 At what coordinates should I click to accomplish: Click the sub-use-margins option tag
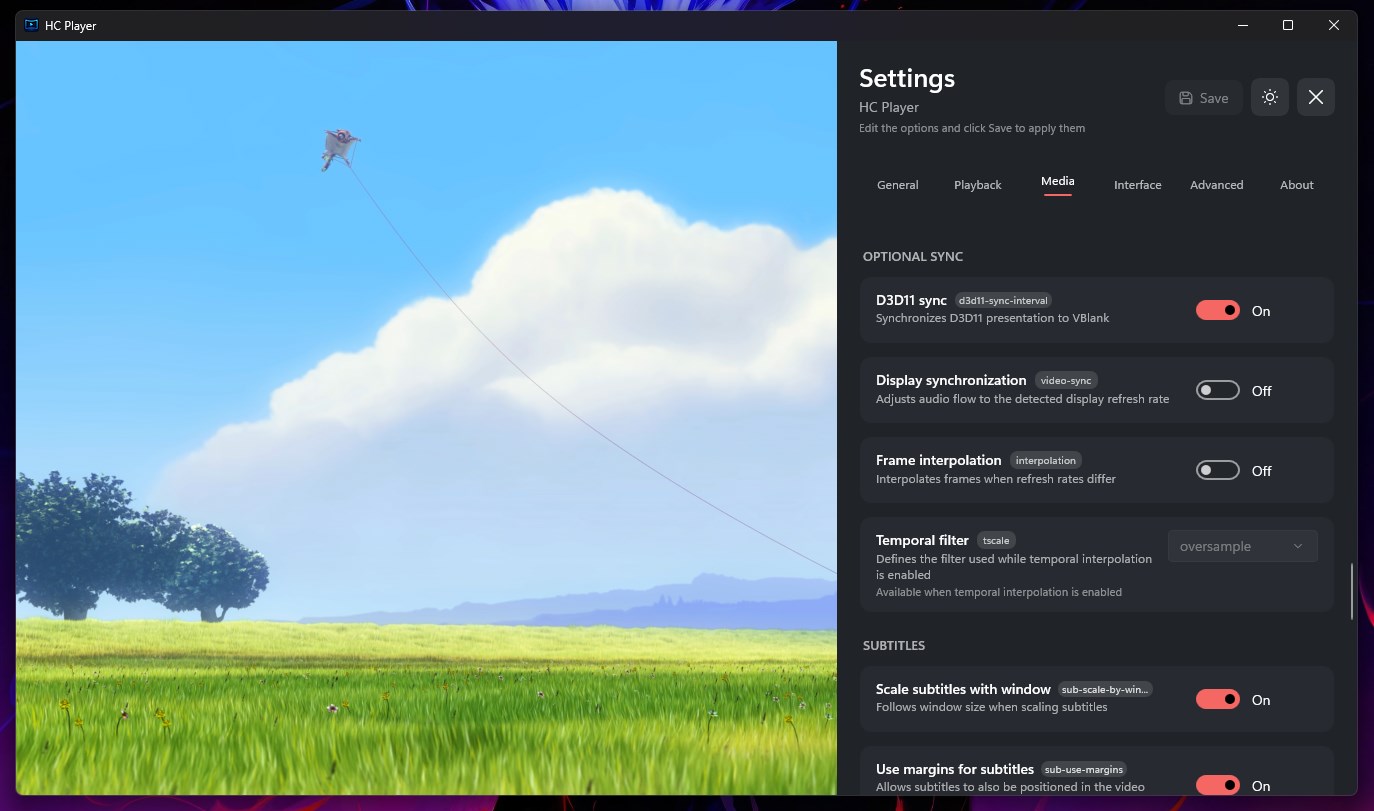(x=1084, y=769)
